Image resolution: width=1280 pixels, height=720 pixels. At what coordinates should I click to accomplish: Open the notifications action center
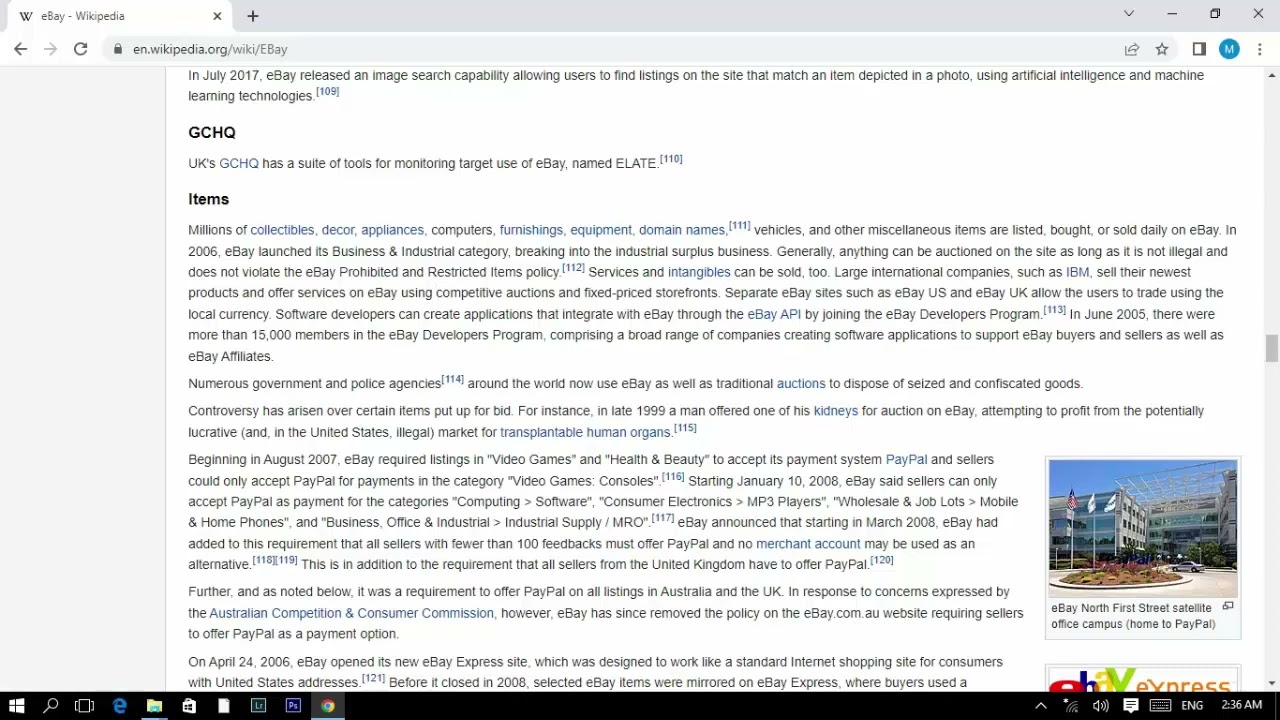pos(1130,705)
